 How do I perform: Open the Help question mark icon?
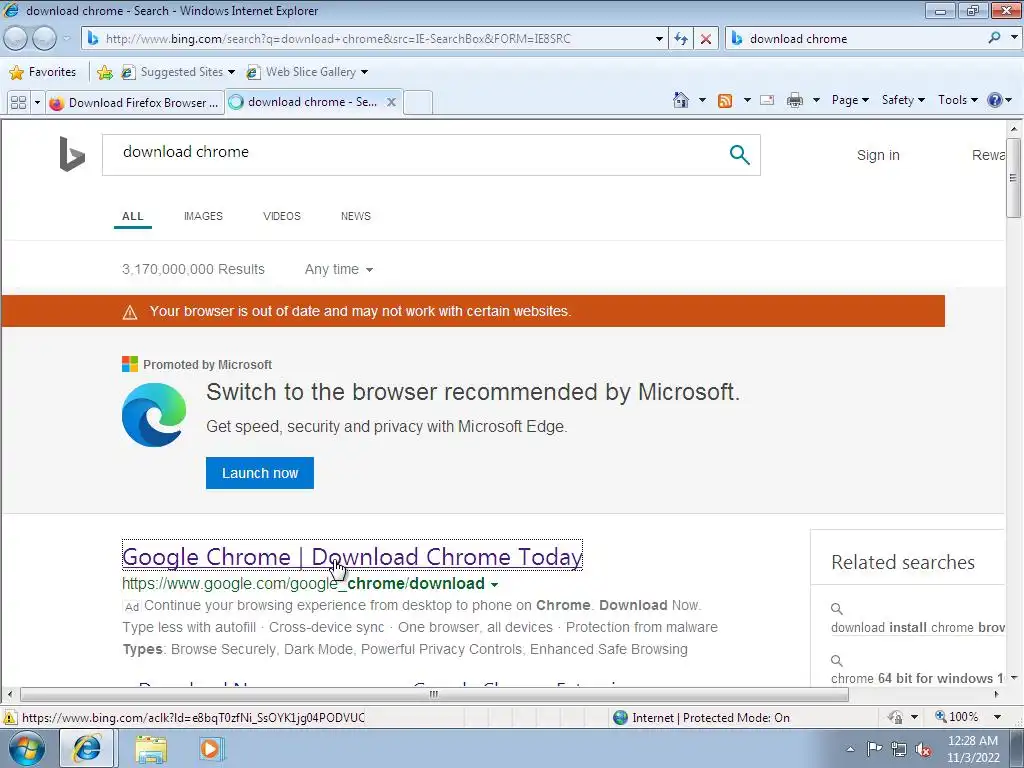click(x=995, y=100)
